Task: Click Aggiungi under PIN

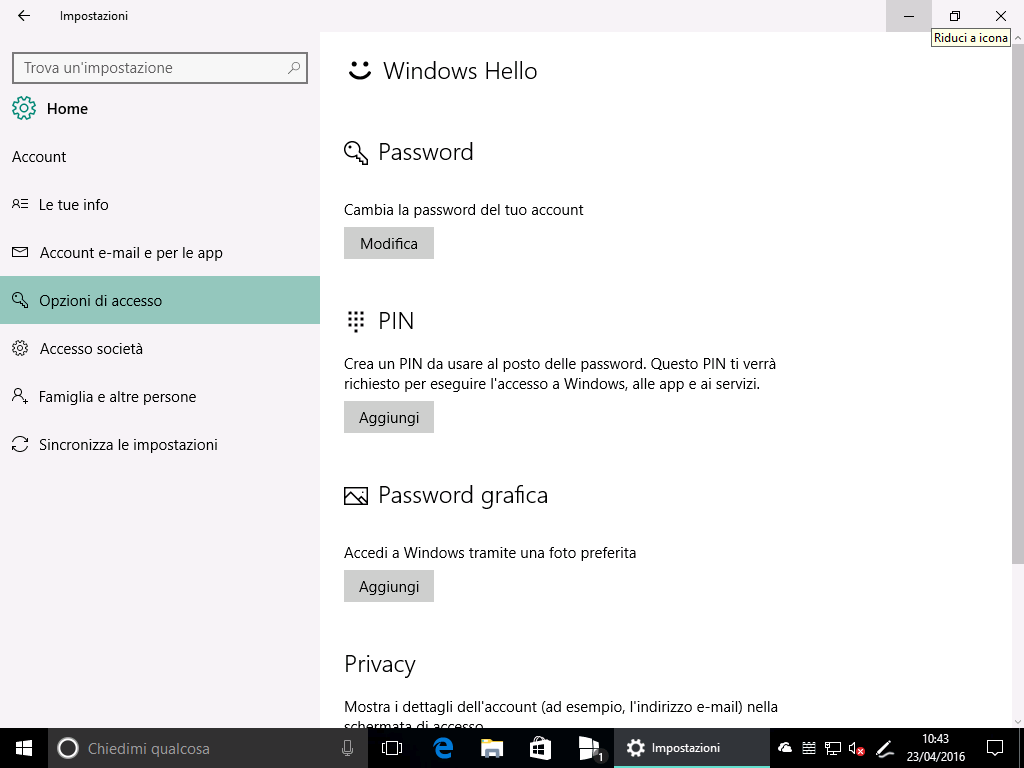Action: click(x=389, y=417)
